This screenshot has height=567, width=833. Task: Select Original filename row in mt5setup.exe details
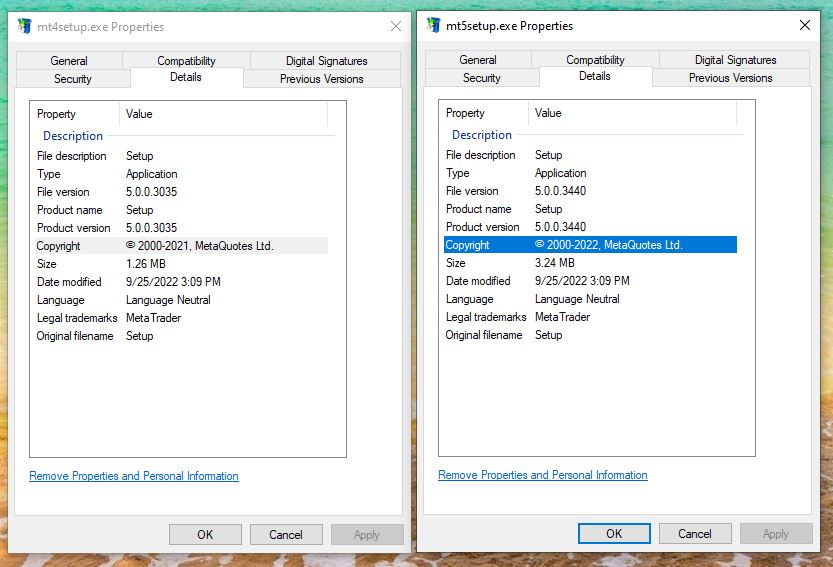pyautogui.click(x=591, y=335)
